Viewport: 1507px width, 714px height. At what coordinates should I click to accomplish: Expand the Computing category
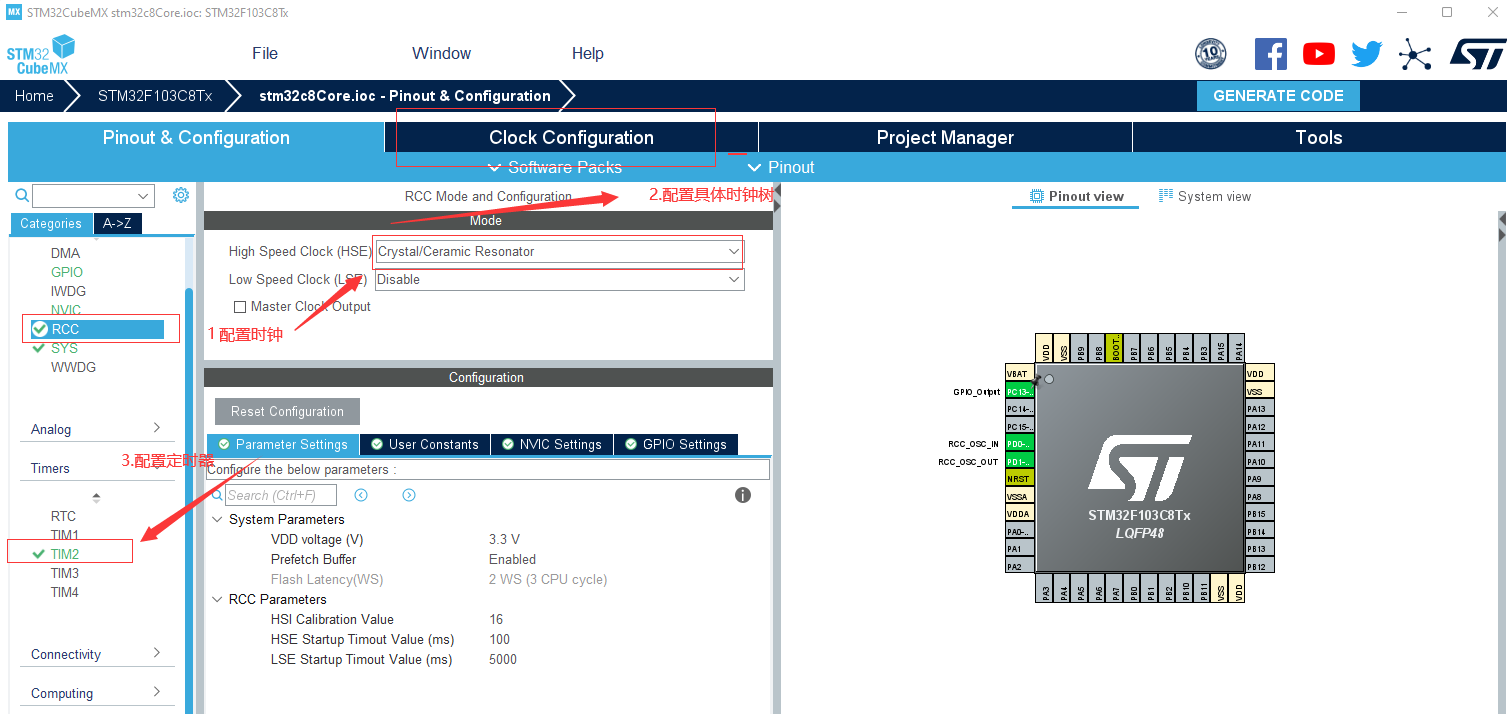(96, 693)
